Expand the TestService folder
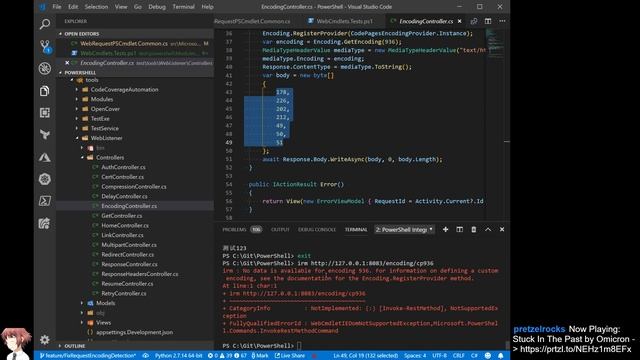 (x=104, y=128)
